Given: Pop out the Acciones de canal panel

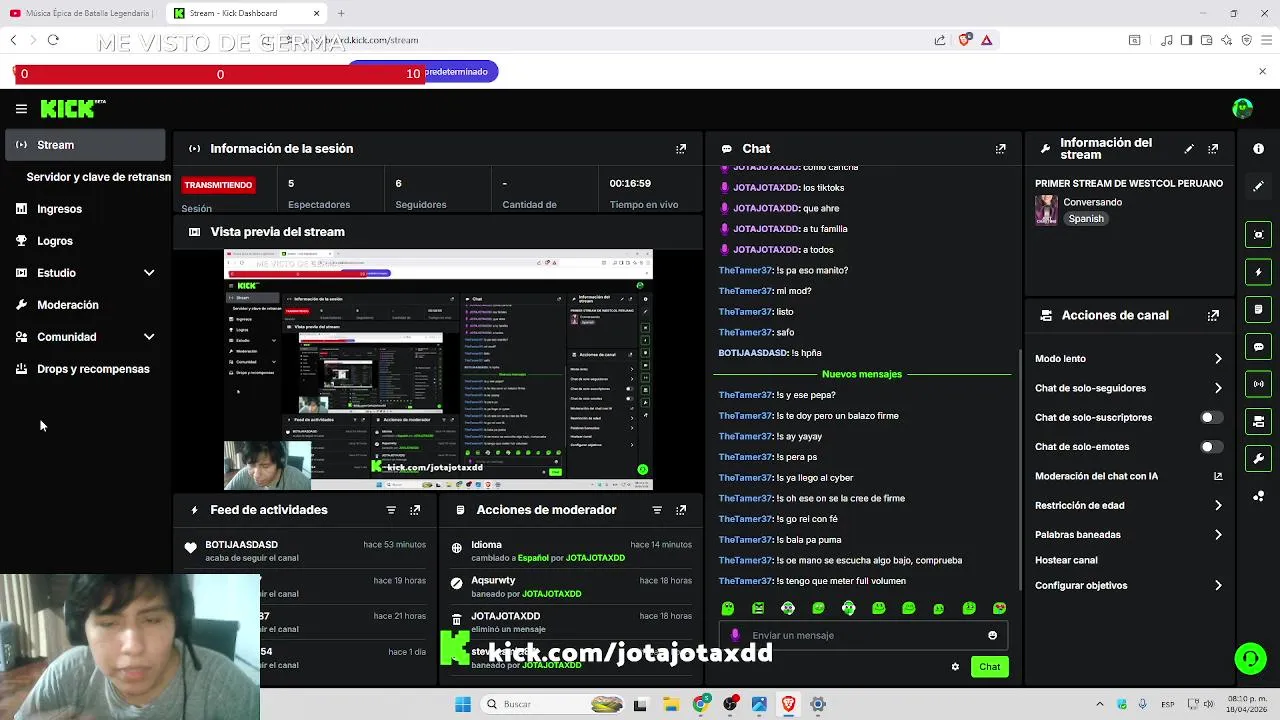Looking at the screenshot, I should [1213, 315].
